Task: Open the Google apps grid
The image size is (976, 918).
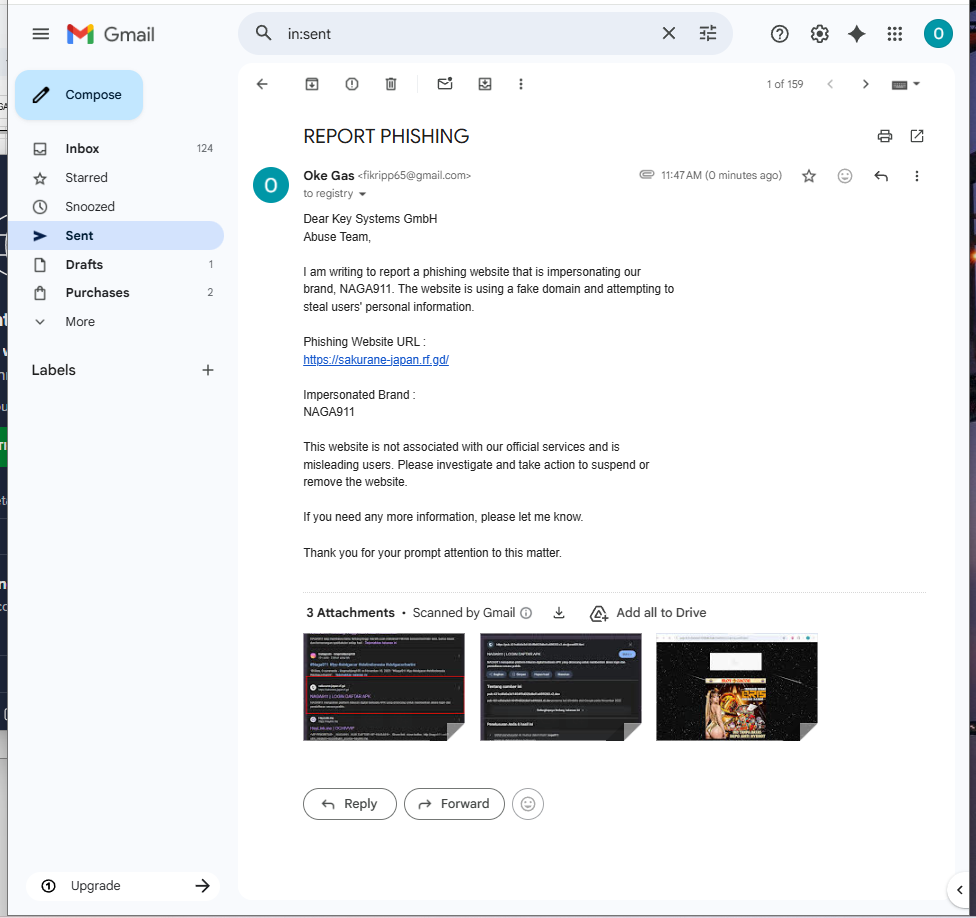Action: [x=894, y=34]
